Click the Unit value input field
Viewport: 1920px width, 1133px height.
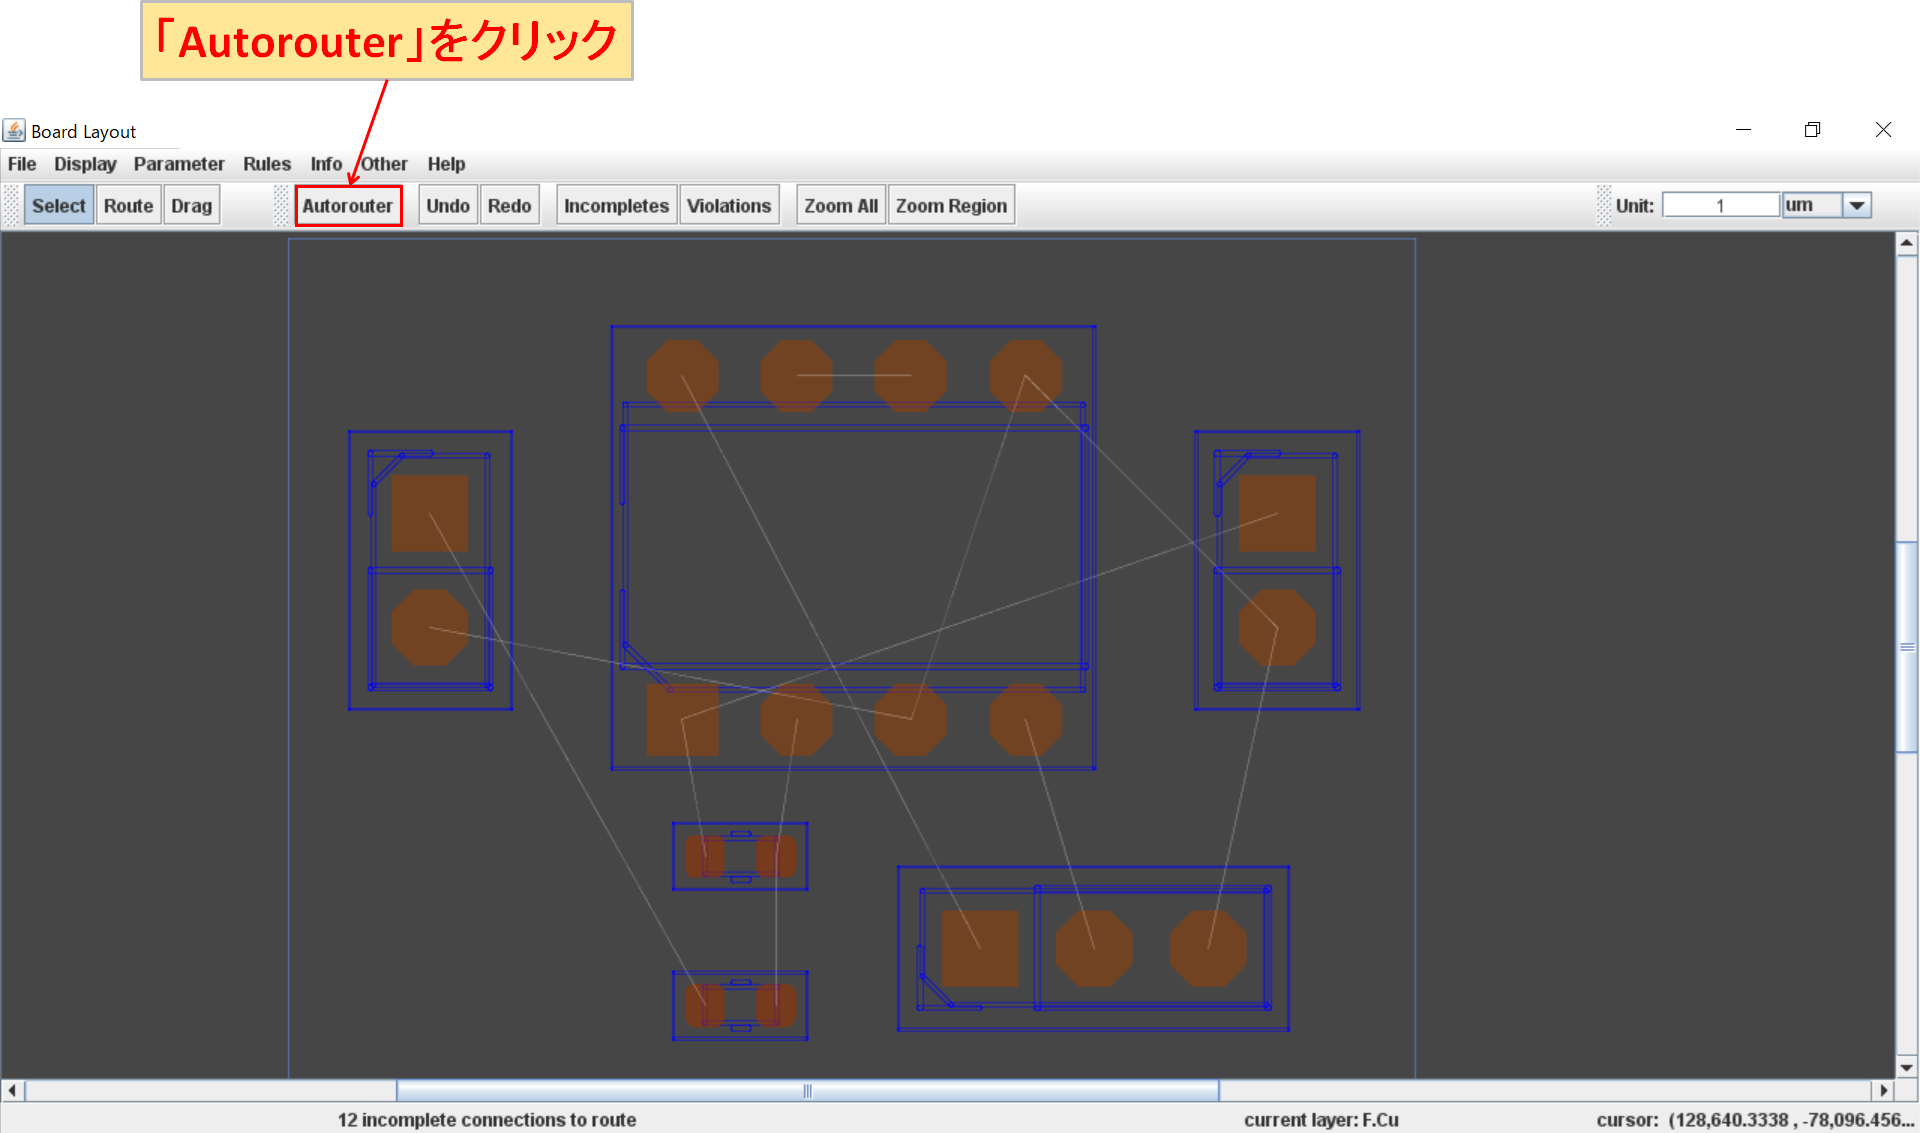[x=1720, y=205]
